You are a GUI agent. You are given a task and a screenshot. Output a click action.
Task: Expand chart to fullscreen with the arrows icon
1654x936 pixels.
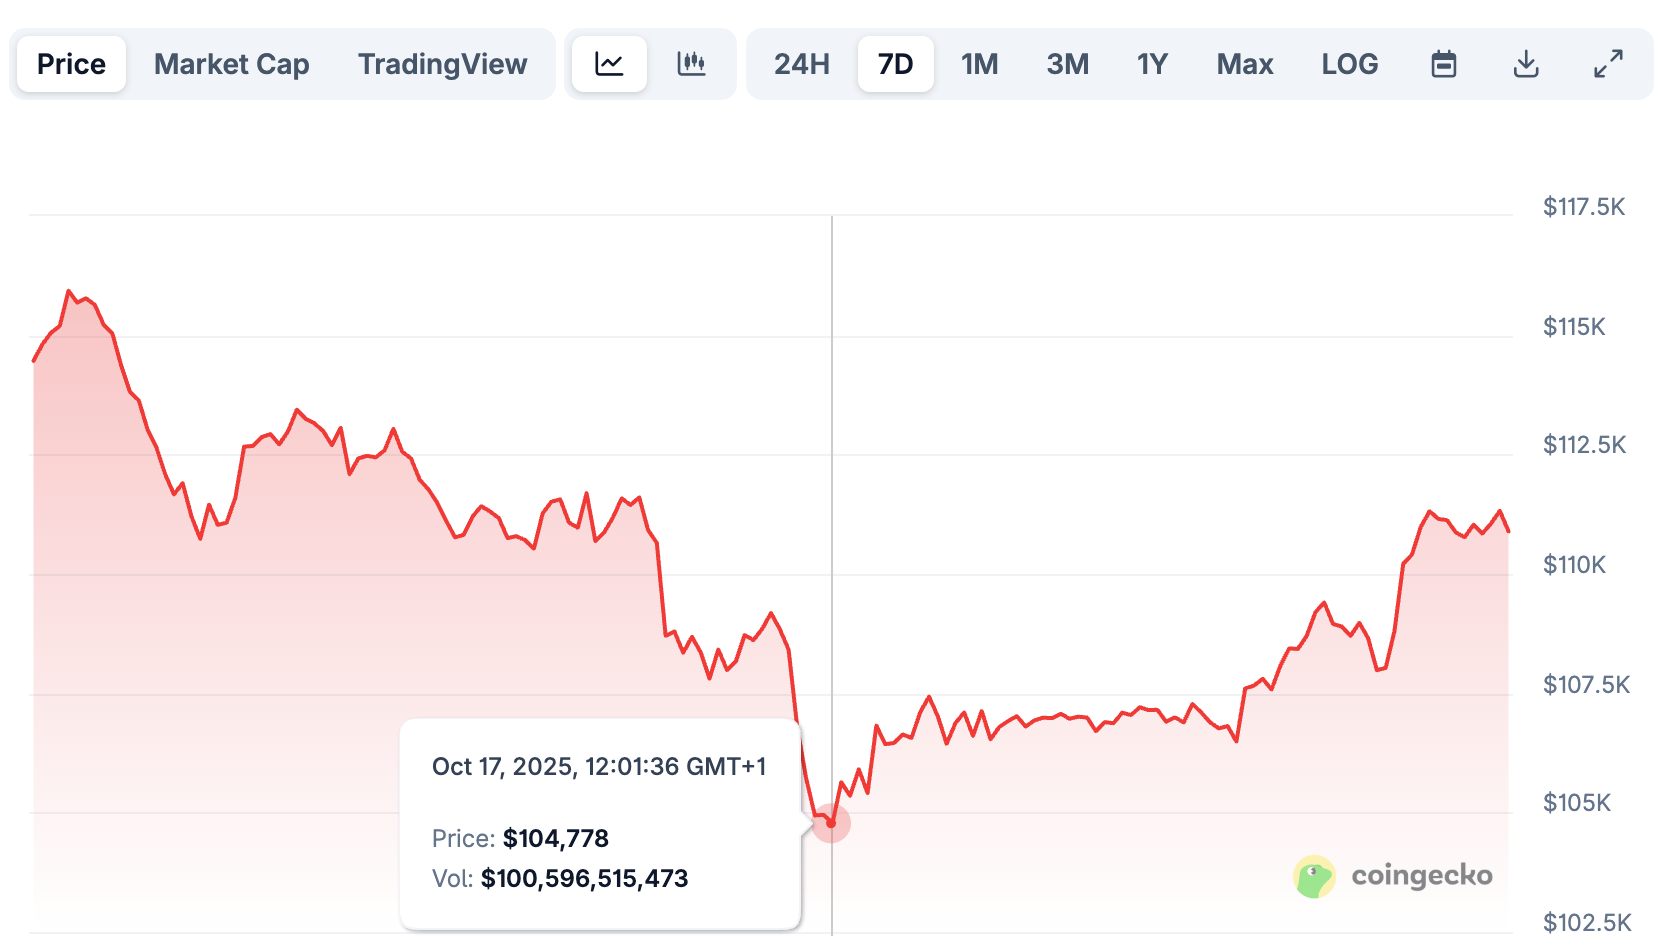pos(1608,63)
